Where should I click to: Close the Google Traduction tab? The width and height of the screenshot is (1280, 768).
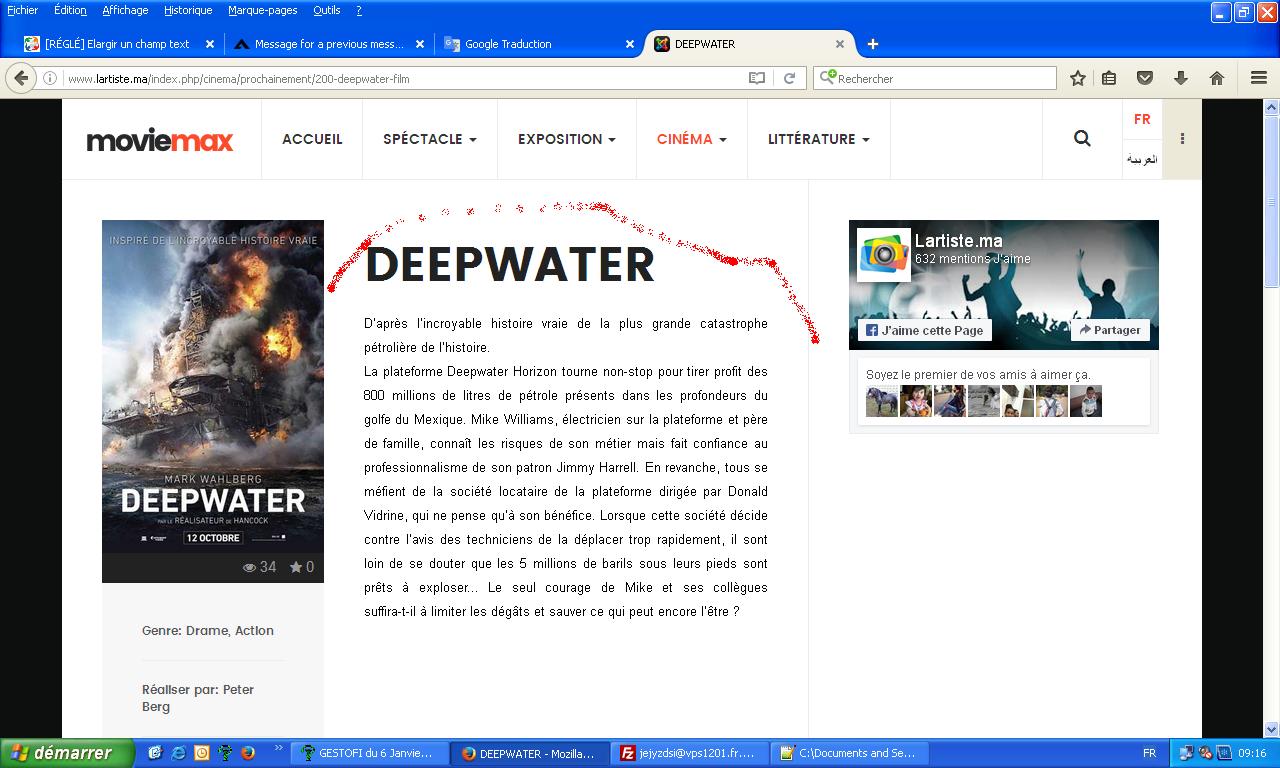[x=630, y=44]
